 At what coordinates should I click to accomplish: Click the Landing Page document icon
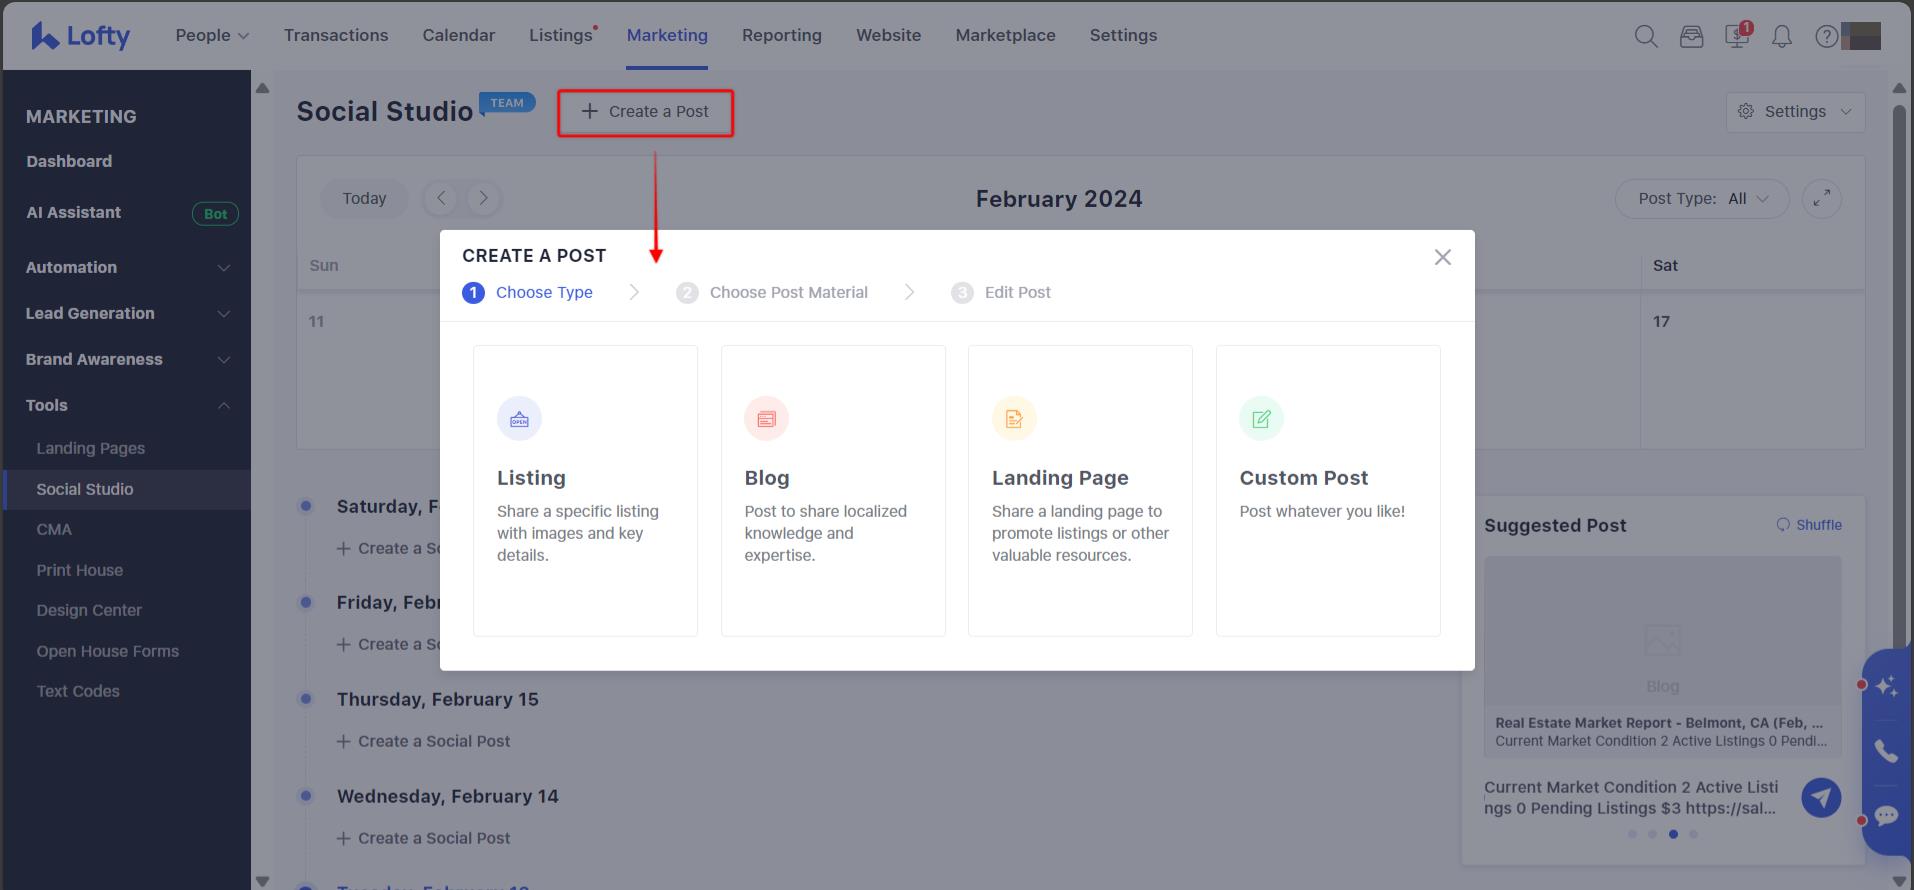1014,419
